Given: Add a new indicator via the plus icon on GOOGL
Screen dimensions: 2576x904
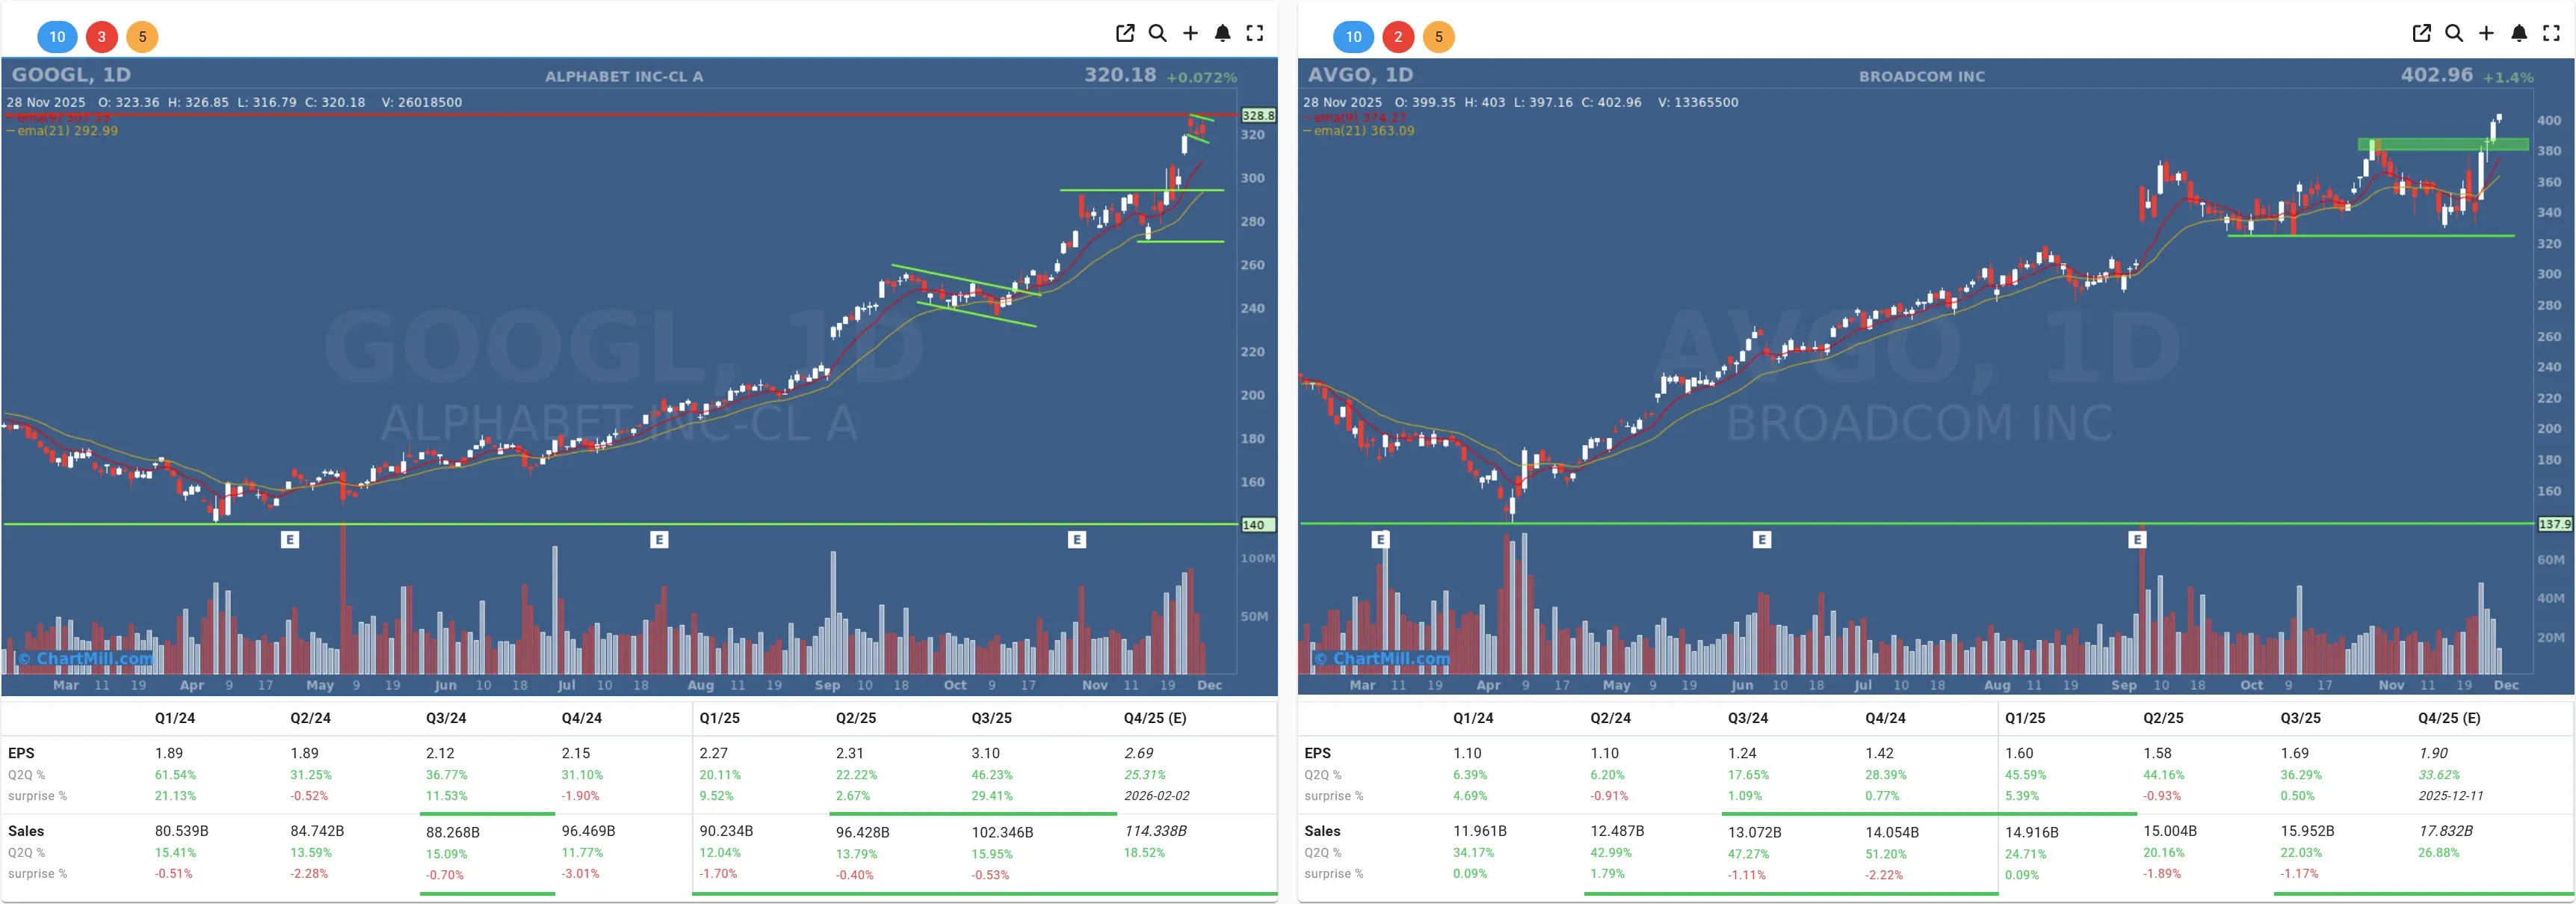Looking at the screenshot, I should tap(1190, 33).
